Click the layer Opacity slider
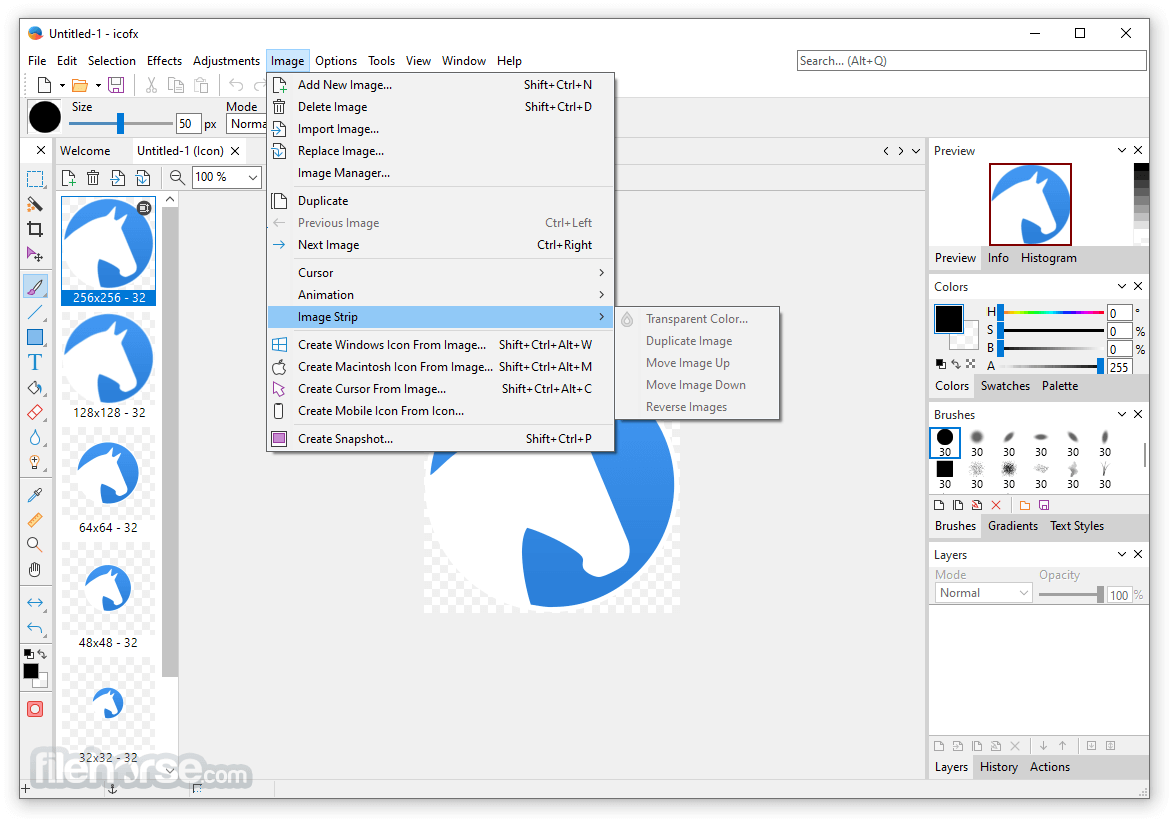Screen dimensions: 1169x819 point(1071,594)
